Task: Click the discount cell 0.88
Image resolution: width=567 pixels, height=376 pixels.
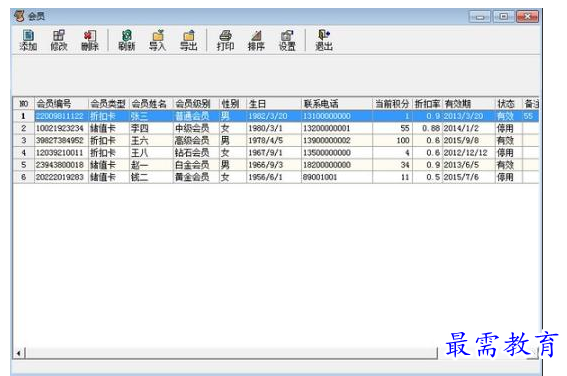Action: coord(427,128)
